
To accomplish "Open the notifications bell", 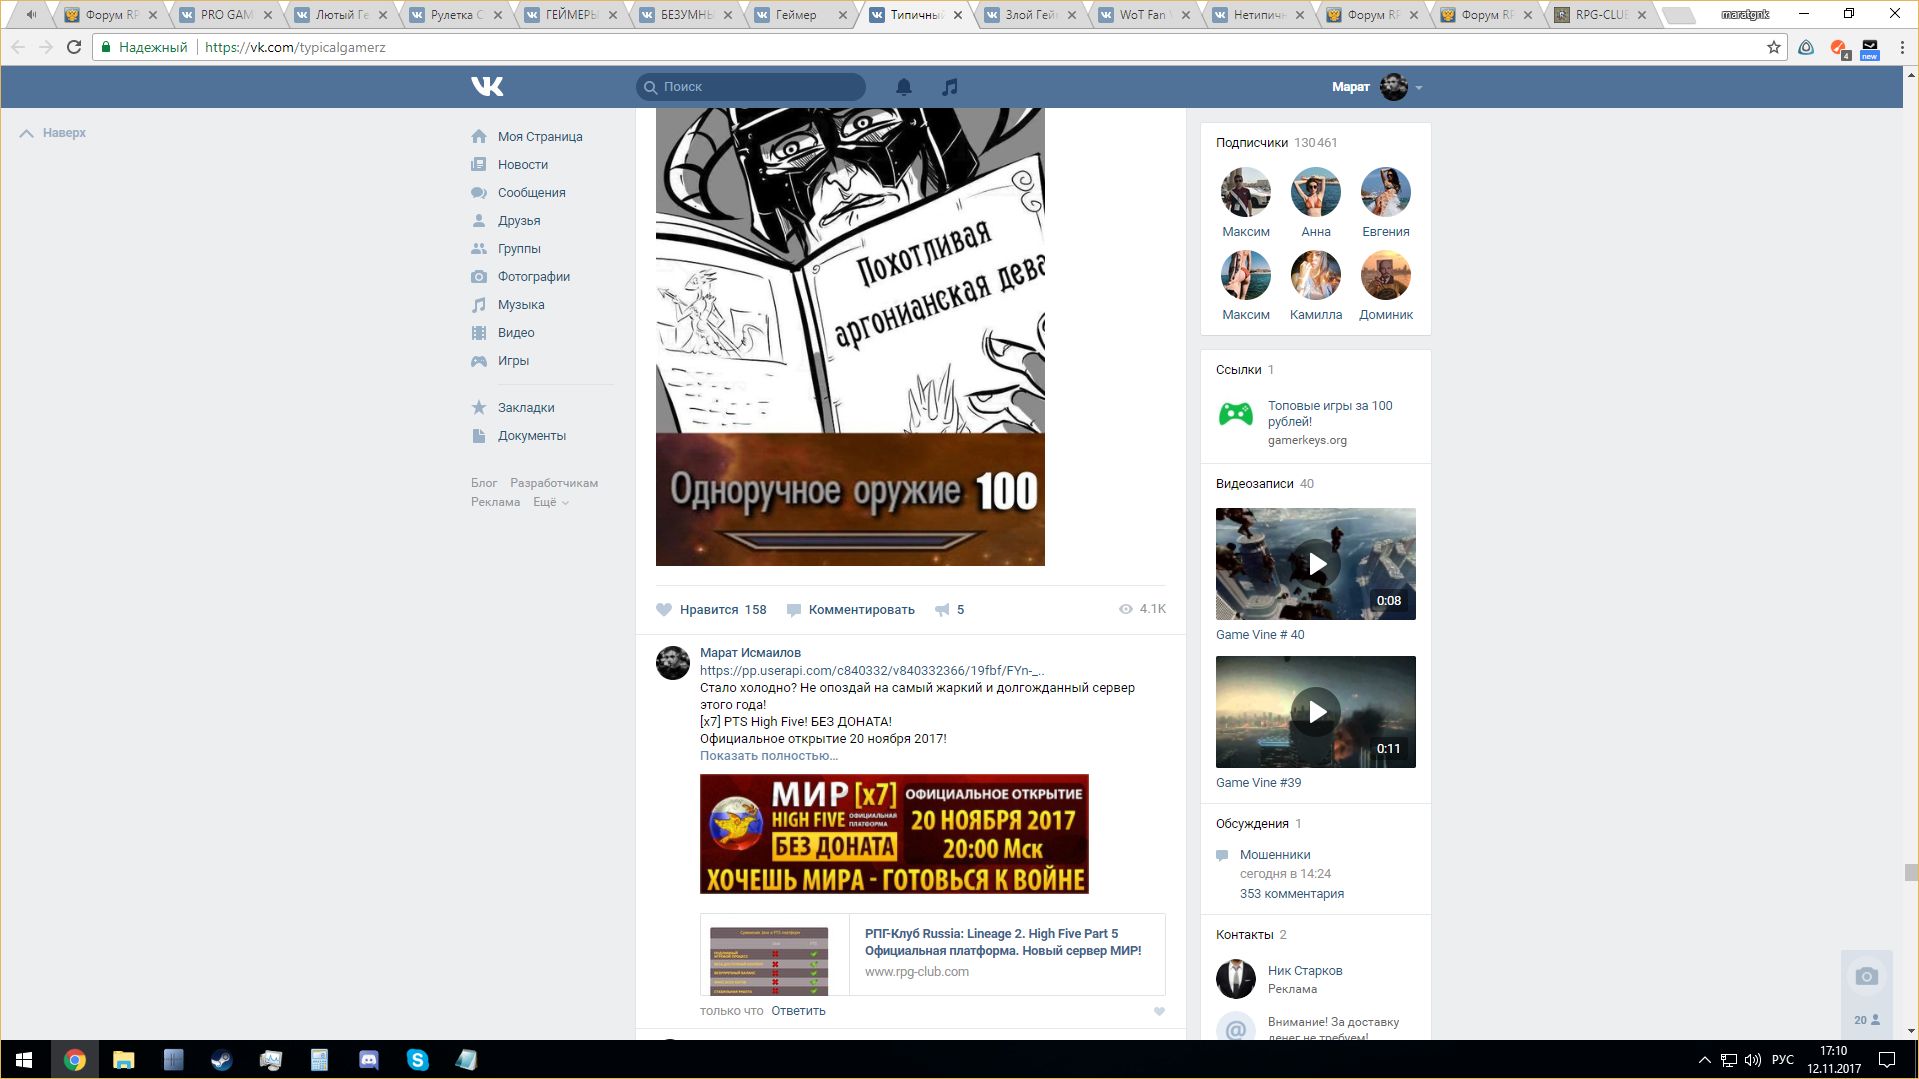I will click(903, 87).
